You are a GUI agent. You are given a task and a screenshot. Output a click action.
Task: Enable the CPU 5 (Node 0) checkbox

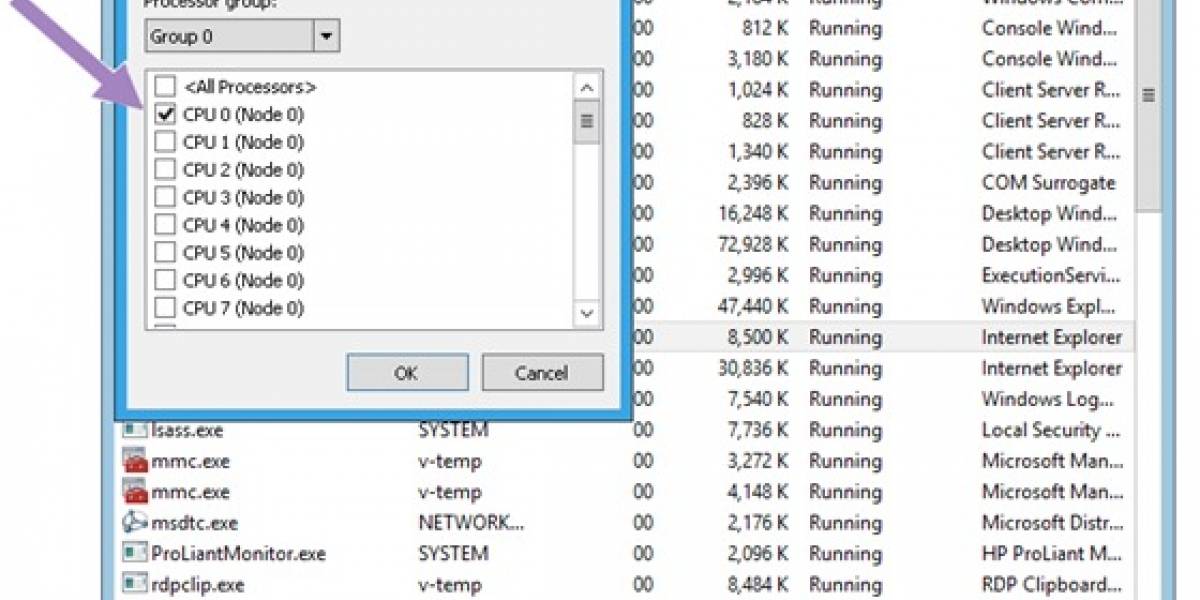click(165, 252)
